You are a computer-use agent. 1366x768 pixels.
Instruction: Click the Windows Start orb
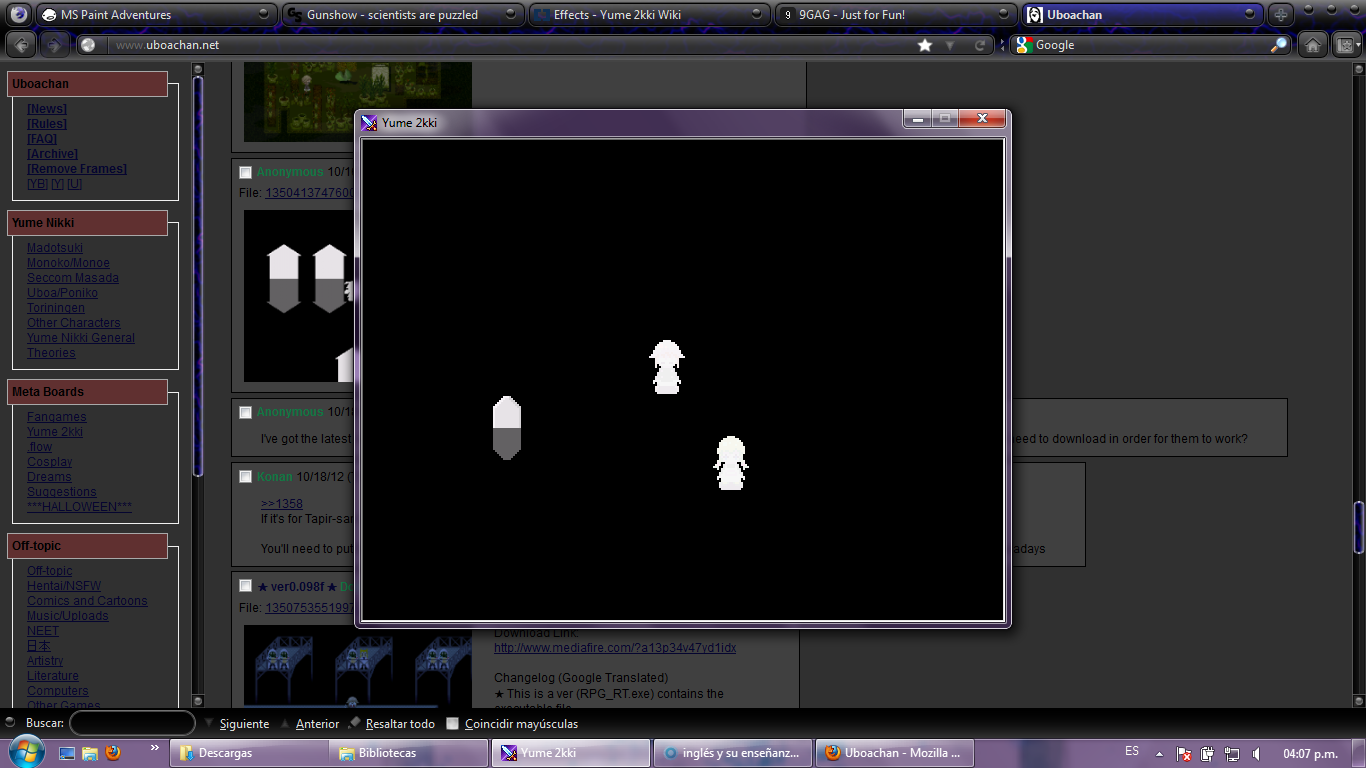pyautogui.click(x=25, y=751)
